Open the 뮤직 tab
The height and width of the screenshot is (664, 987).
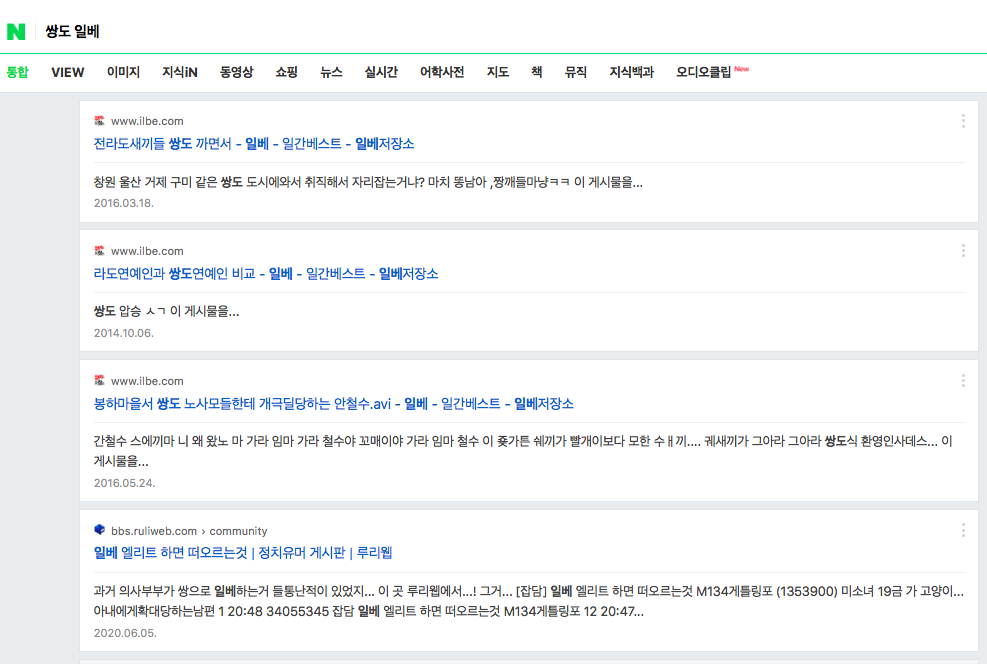576,72
